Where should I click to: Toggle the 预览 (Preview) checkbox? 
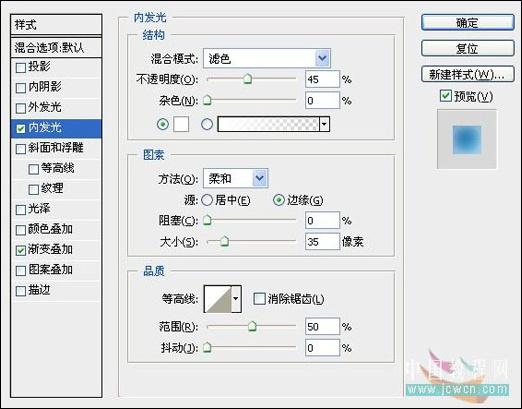tap(445, 96)
